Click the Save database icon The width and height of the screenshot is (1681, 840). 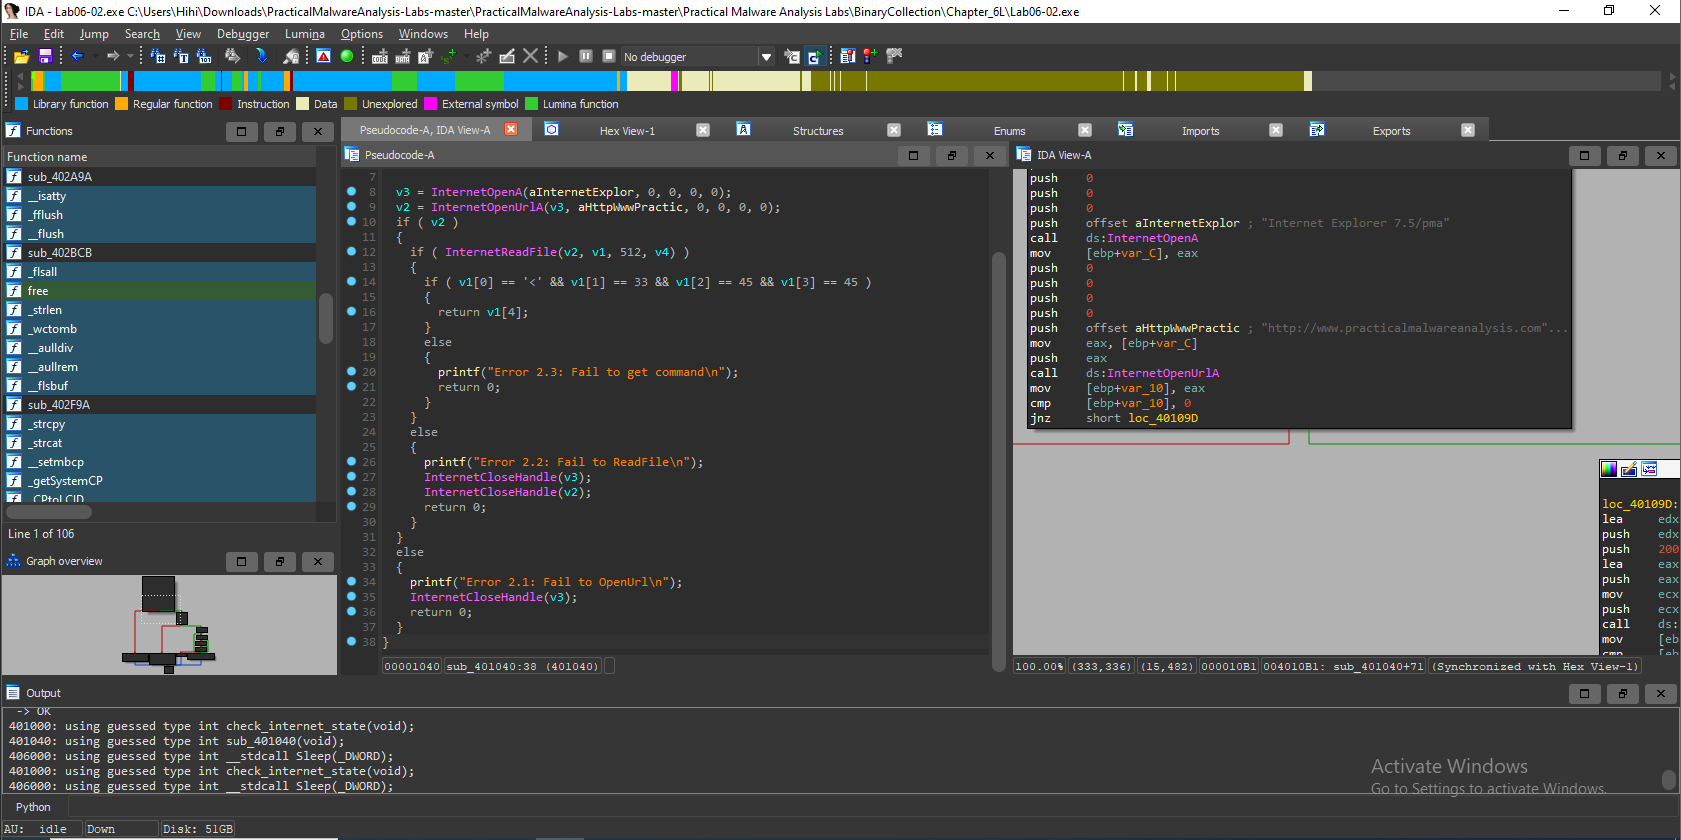pyautogui.click(x=45, y=57)
